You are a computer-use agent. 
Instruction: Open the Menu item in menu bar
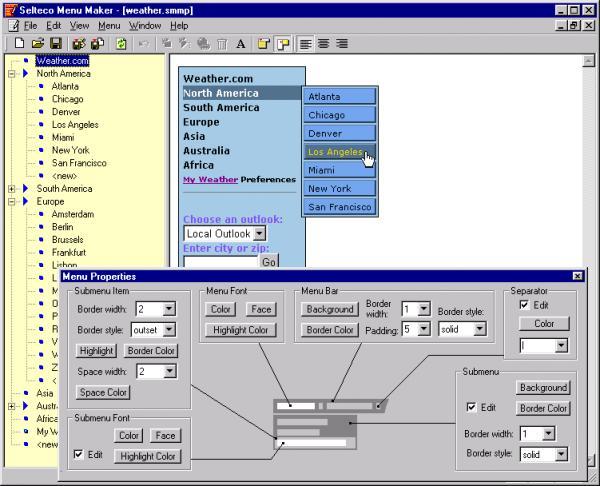pos(109,26)
